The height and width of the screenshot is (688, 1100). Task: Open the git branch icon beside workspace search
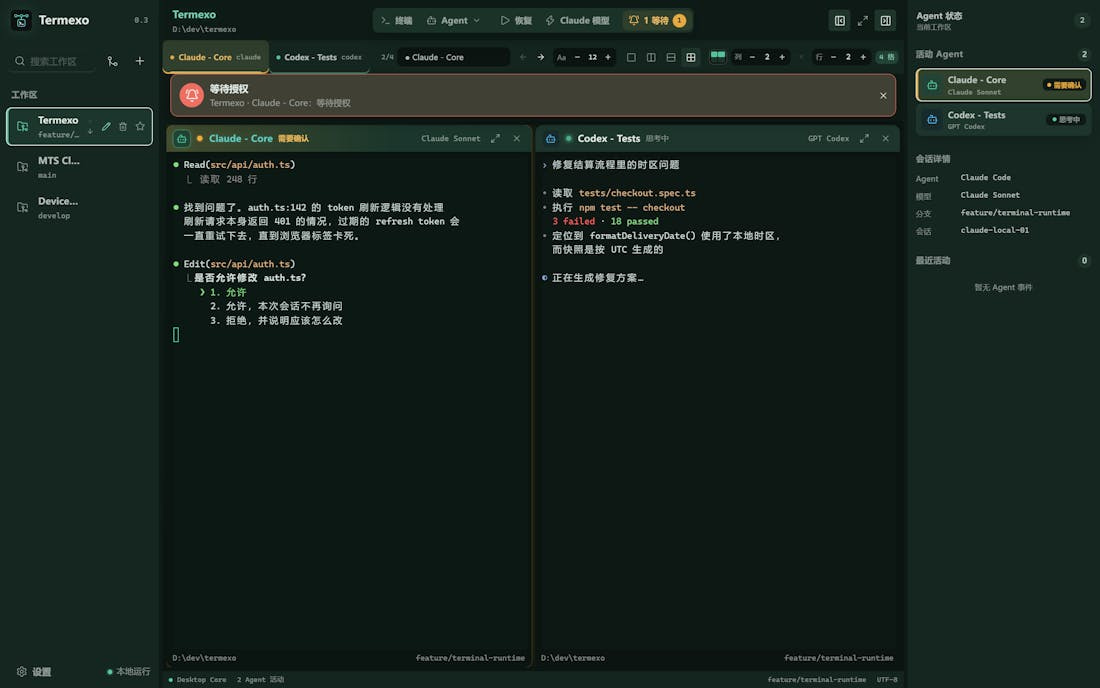112,61
